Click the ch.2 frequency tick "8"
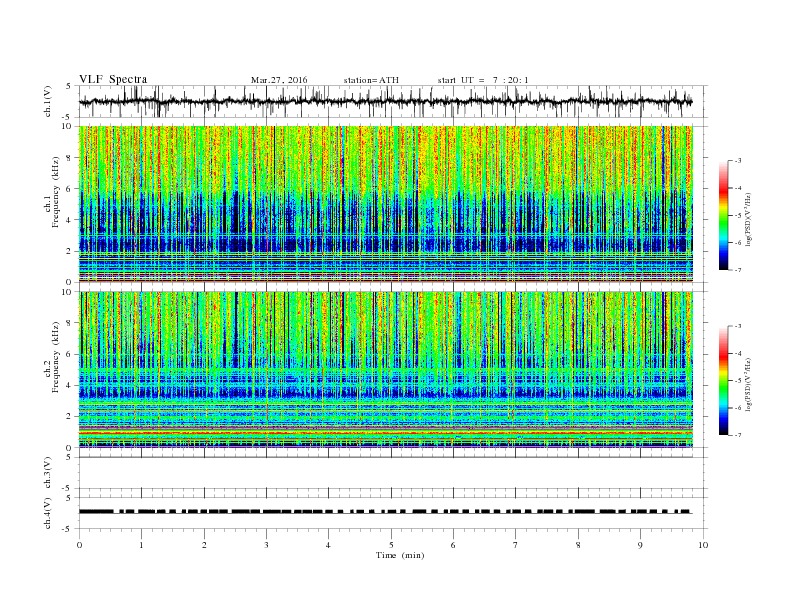Image resolution: width=792 pixels, height=612 pixels. (x=70, y=323)
